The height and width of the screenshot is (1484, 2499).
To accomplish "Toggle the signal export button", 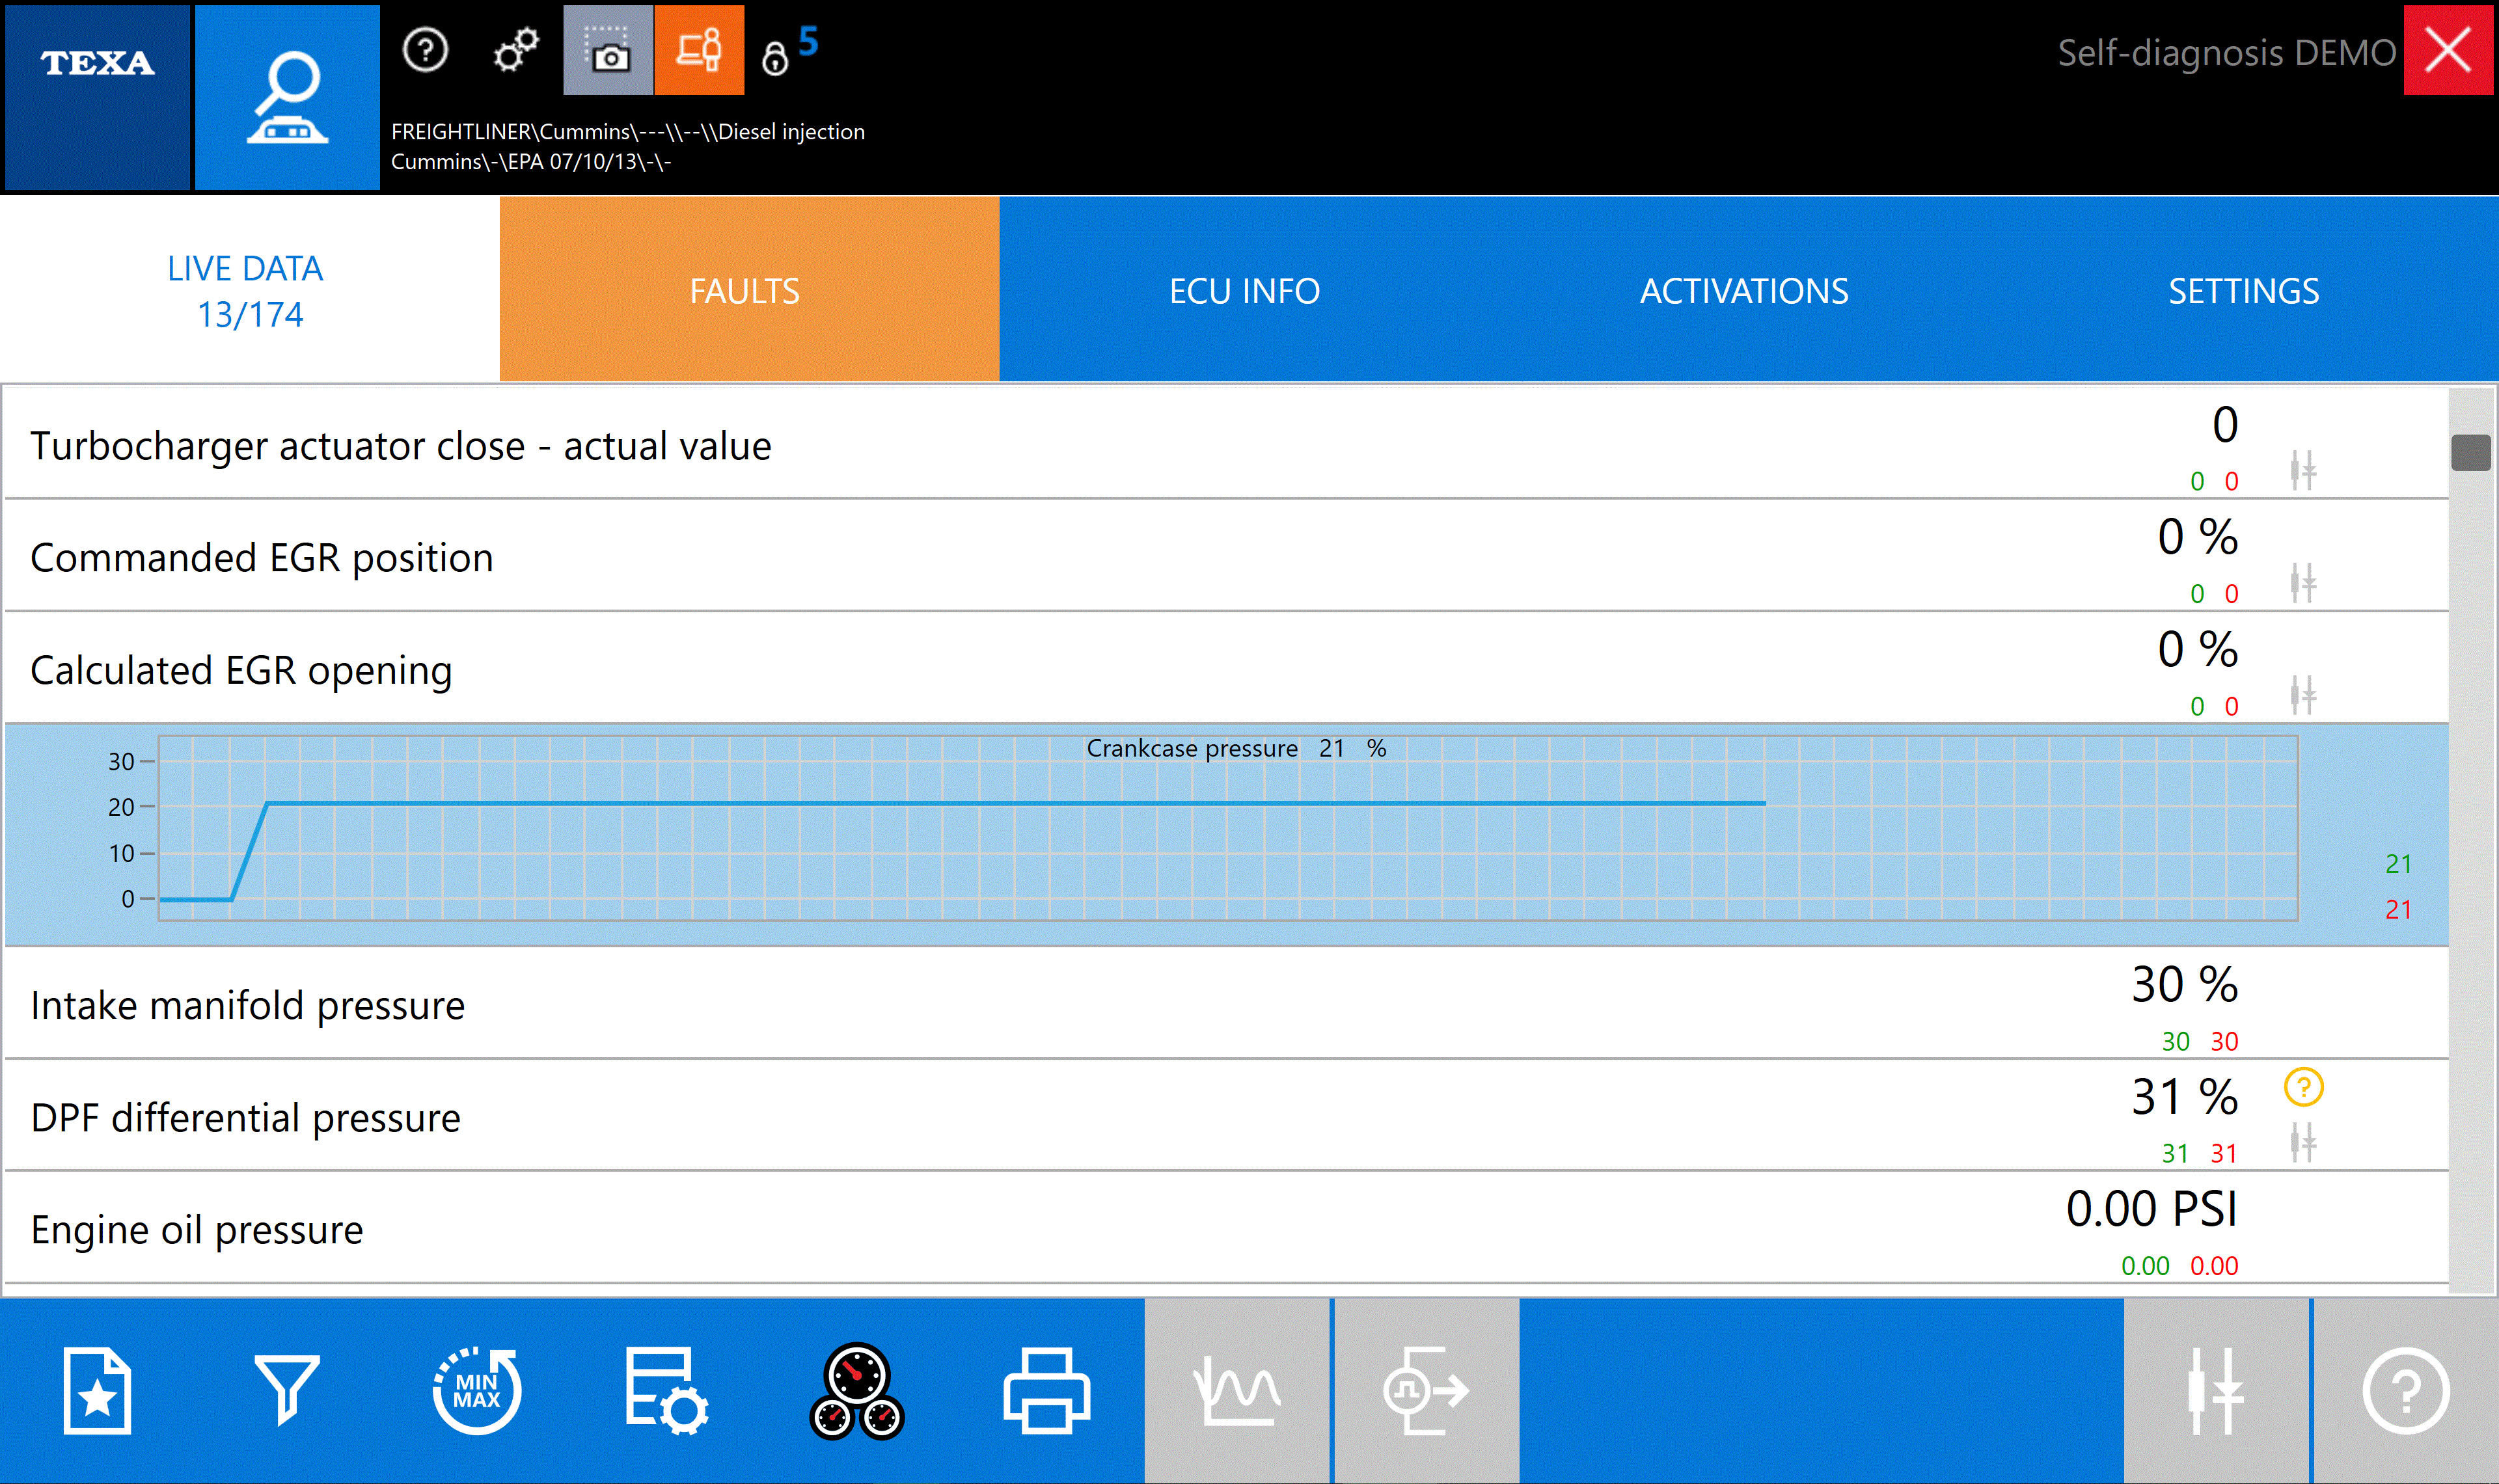I will [x=1426, y=1391].
